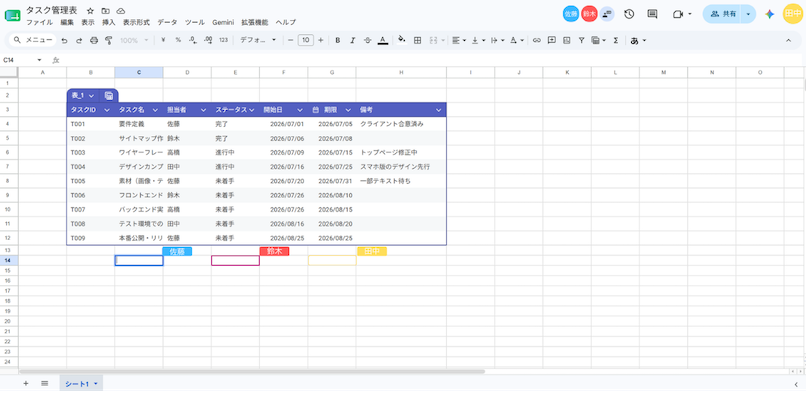The width and height of the screenshot is (806, 403).
Task: Open the text color picker
Action: coord(382,40)
